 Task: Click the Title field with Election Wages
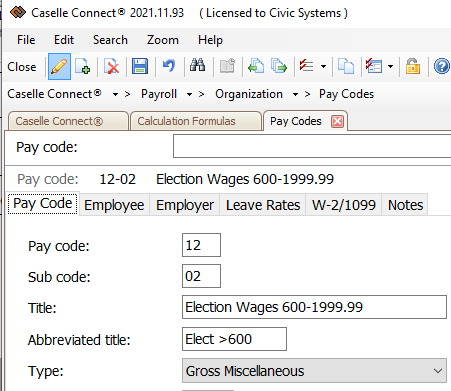pyautogui.click(x=314, y=307)
